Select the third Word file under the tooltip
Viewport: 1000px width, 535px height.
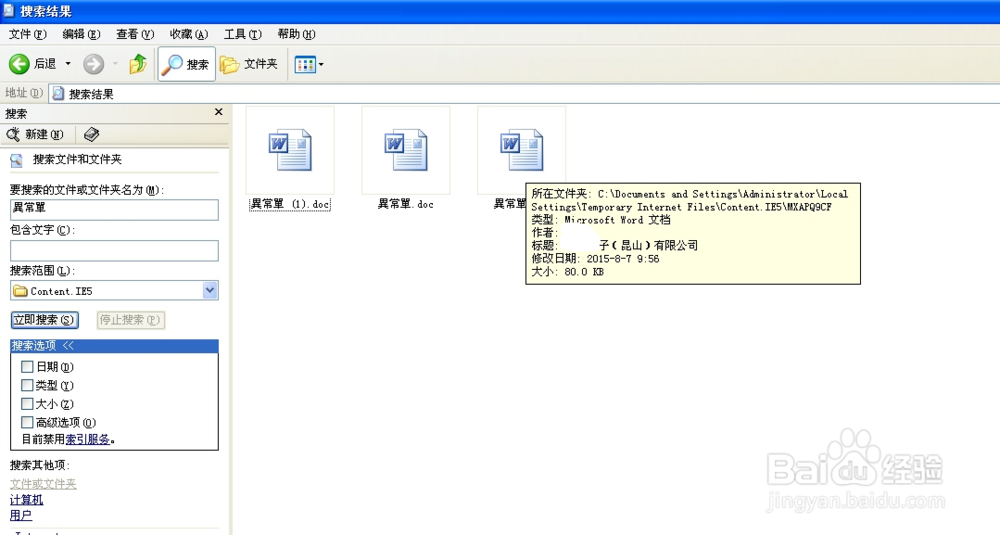[522, 150]
